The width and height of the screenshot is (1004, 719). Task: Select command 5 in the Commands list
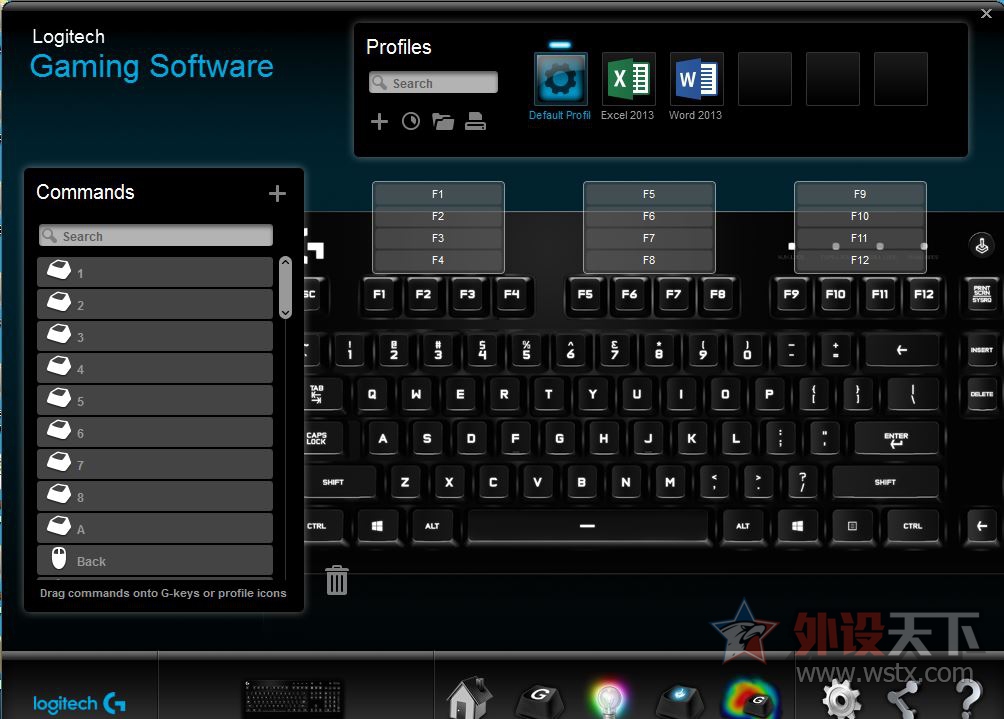click(x=155, y=400)
